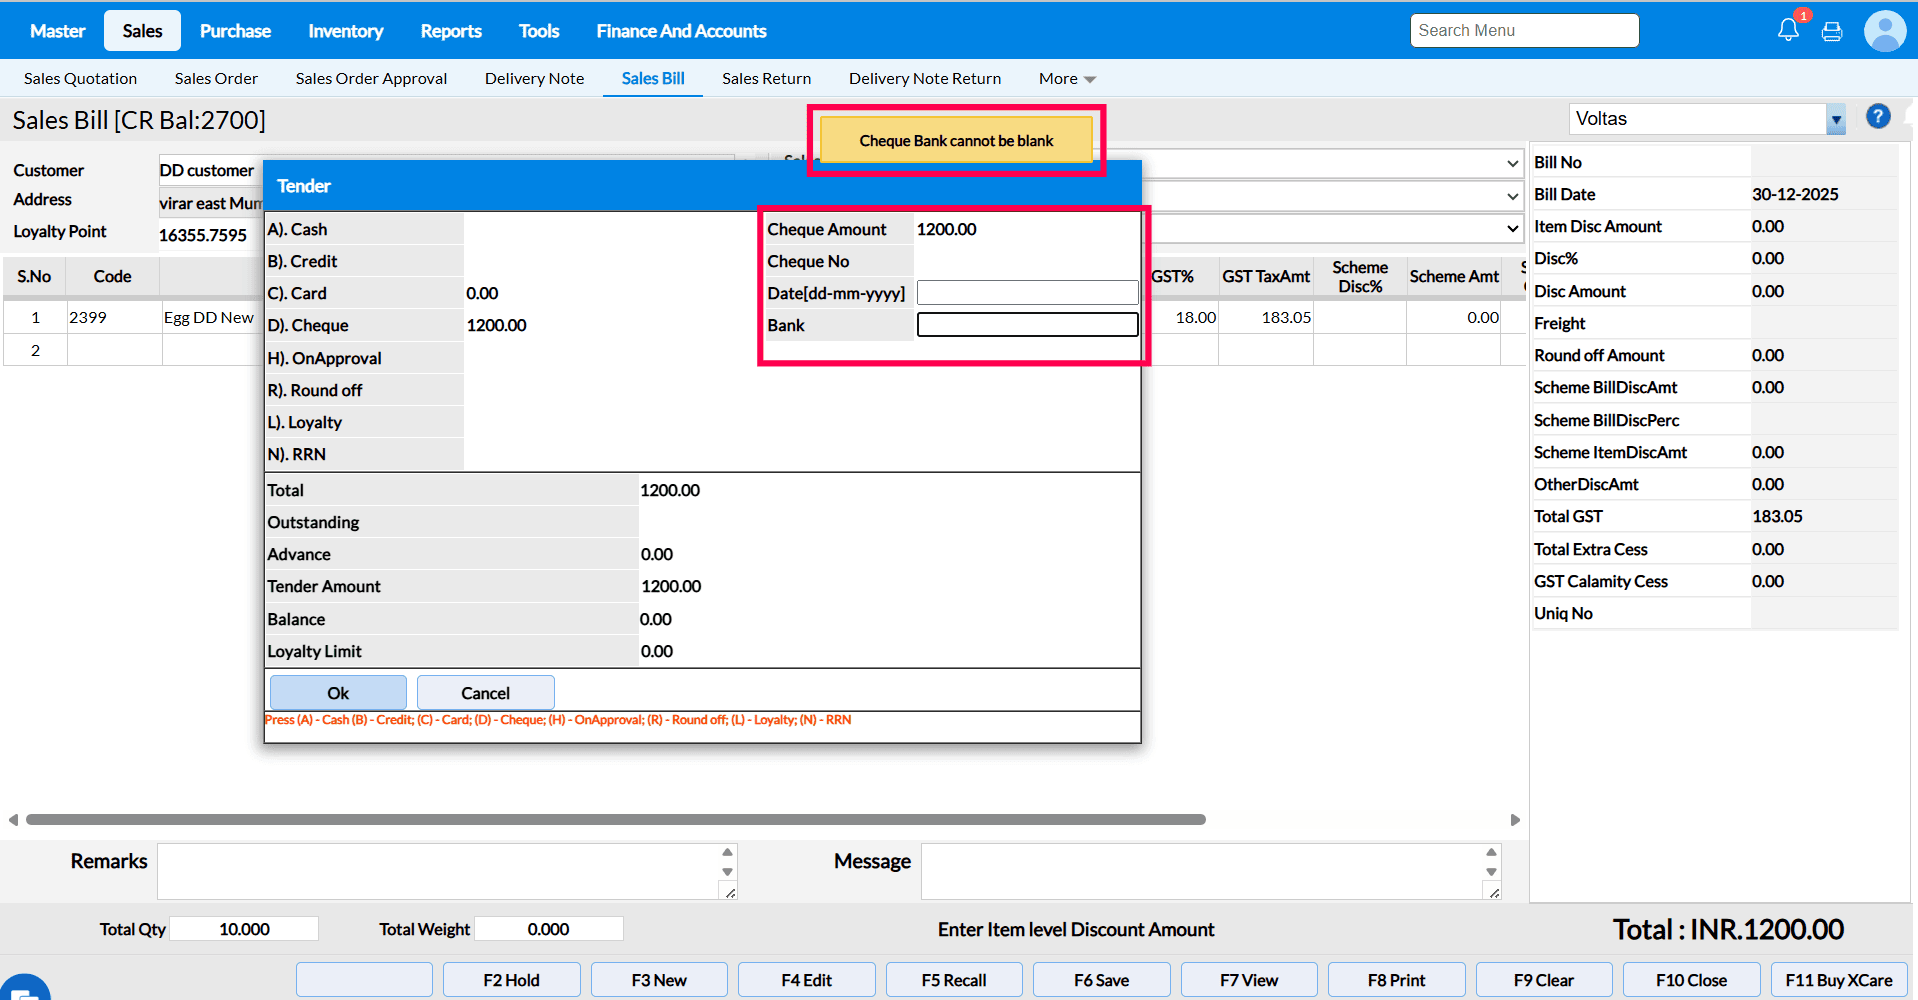The width and height of the screenshot is (1918, 1000).
Task: Open the user profile avatar
Action: coord(1885,31)
